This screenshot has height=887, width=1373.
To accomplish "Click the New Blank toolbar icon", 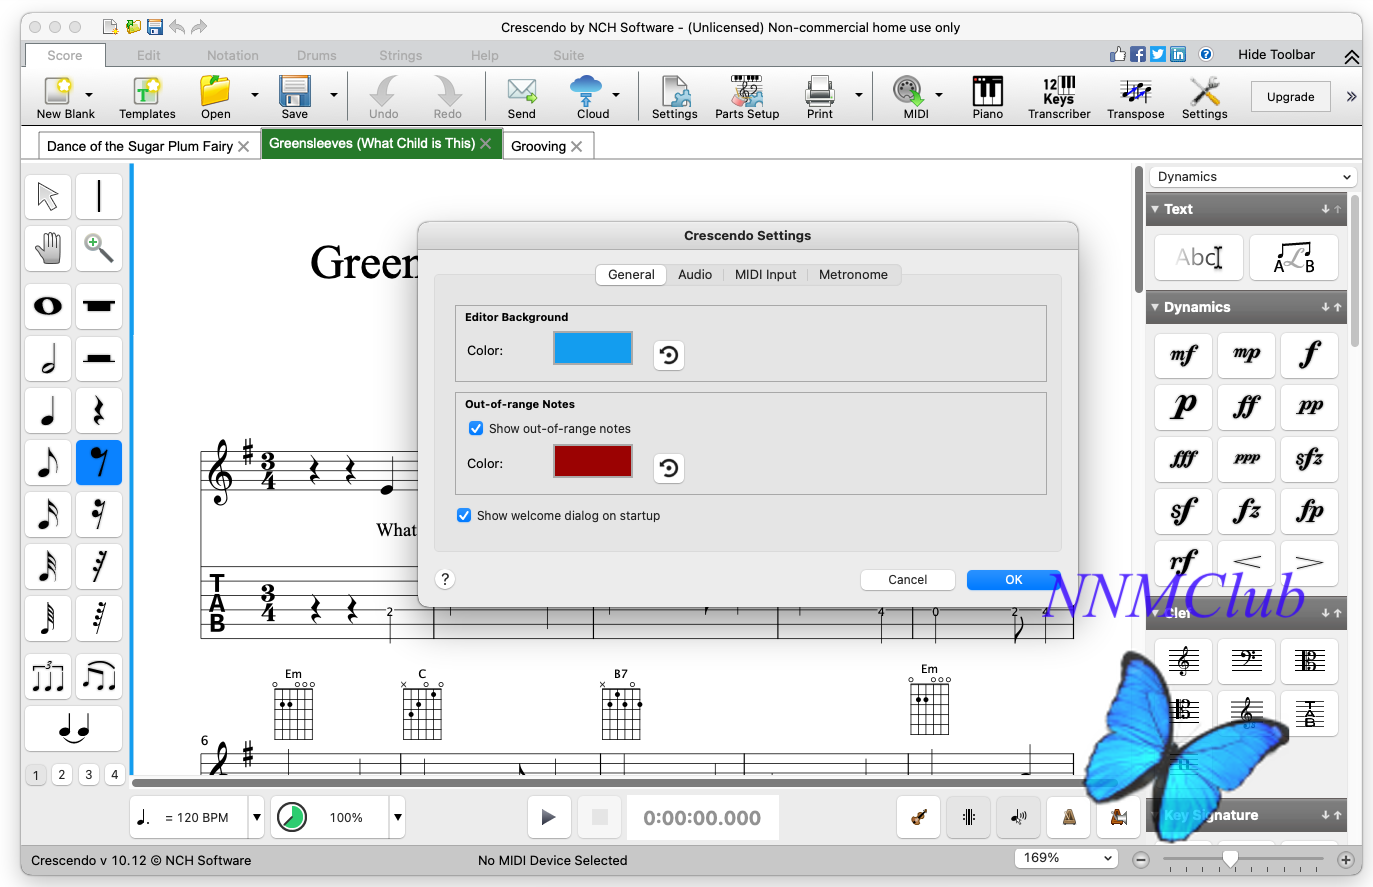I will point(64,97).
